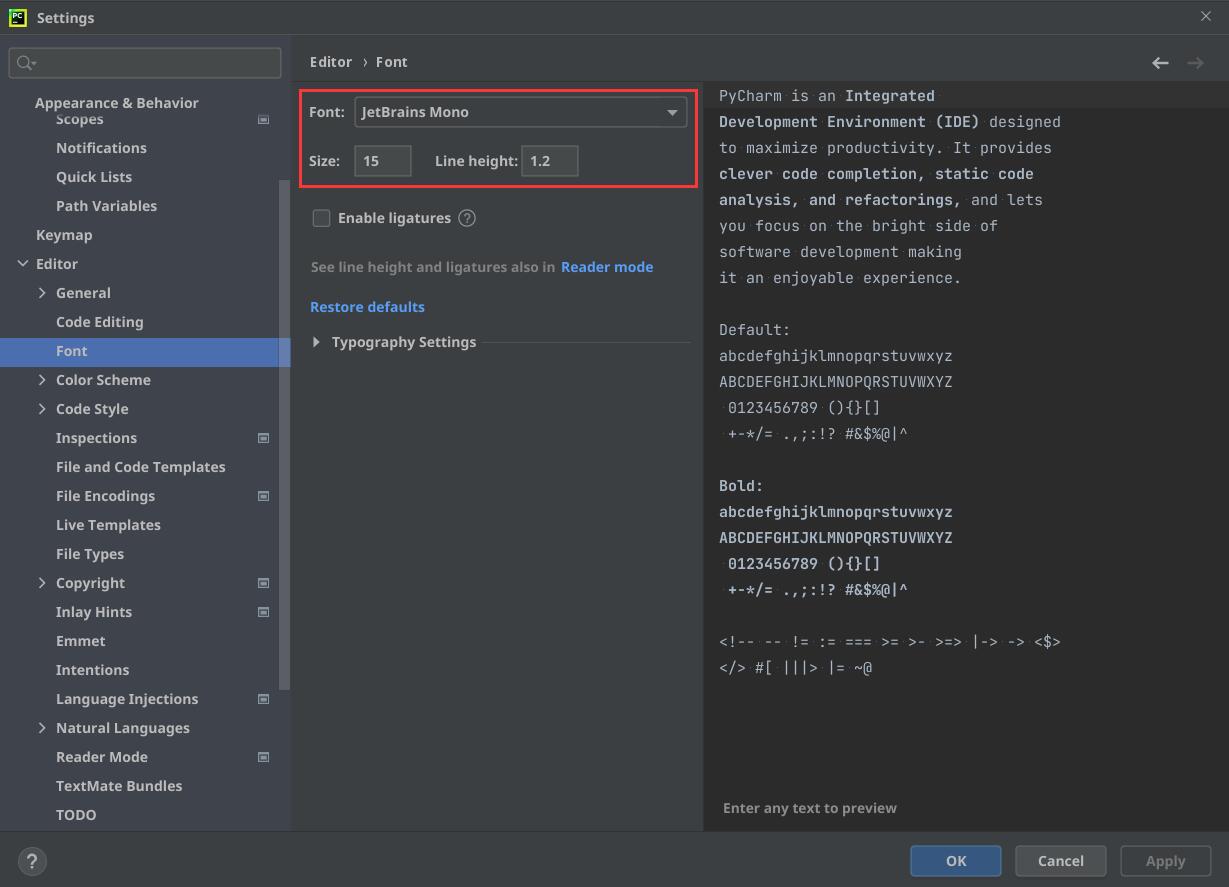Open the Reader mode link
Screen dimensions: 1229x887
click(606, 267)
